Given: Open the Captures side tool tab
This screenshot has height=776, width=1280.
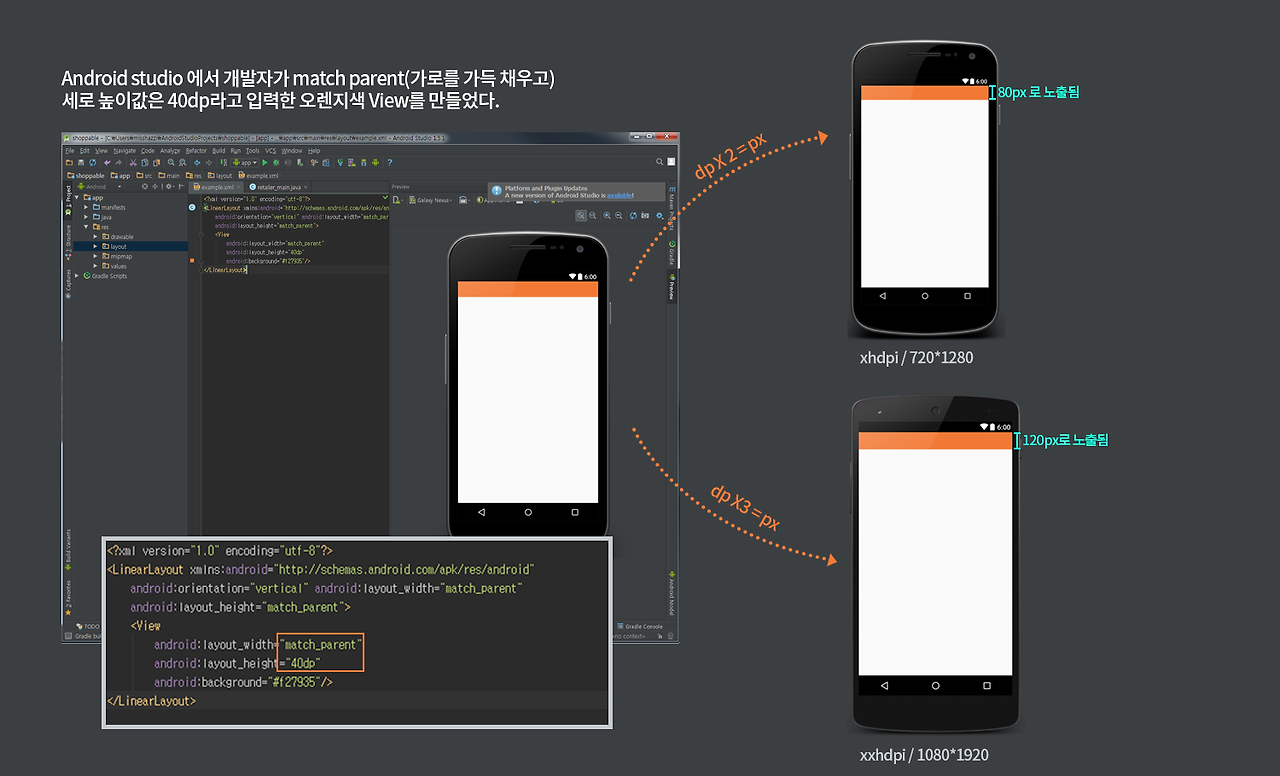Looking at the screenshot, I should coord(68,282).
